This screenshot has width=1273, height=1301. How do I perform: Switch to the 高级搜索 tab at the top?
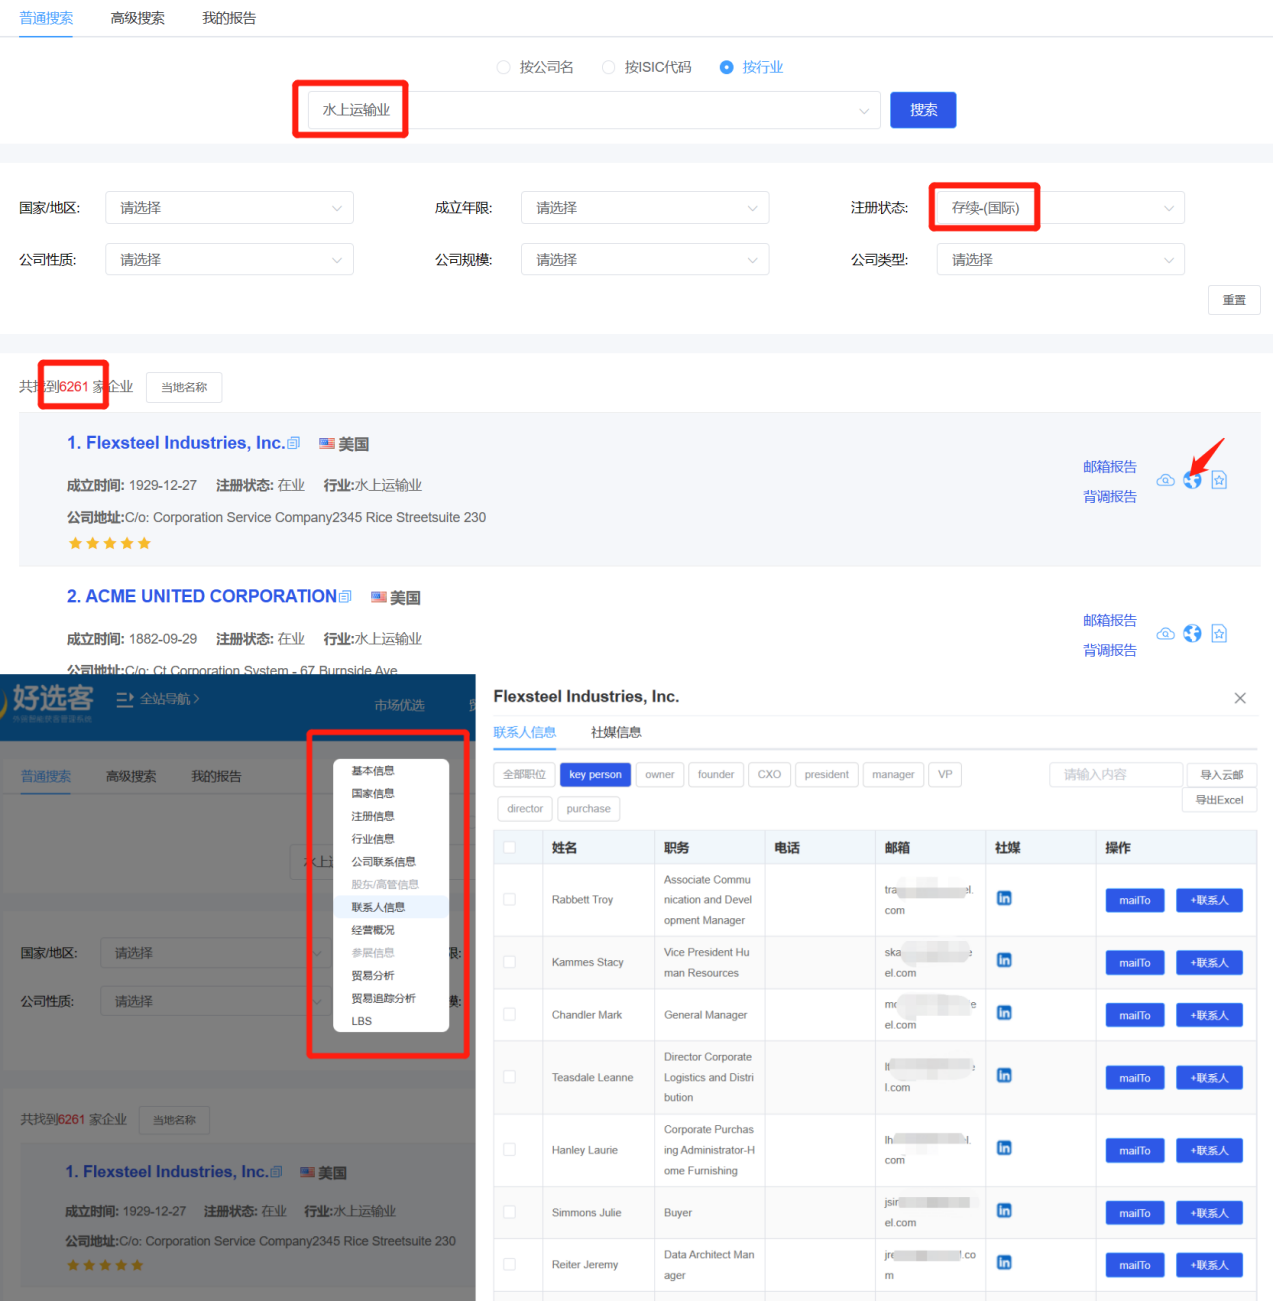coord(138,18)
